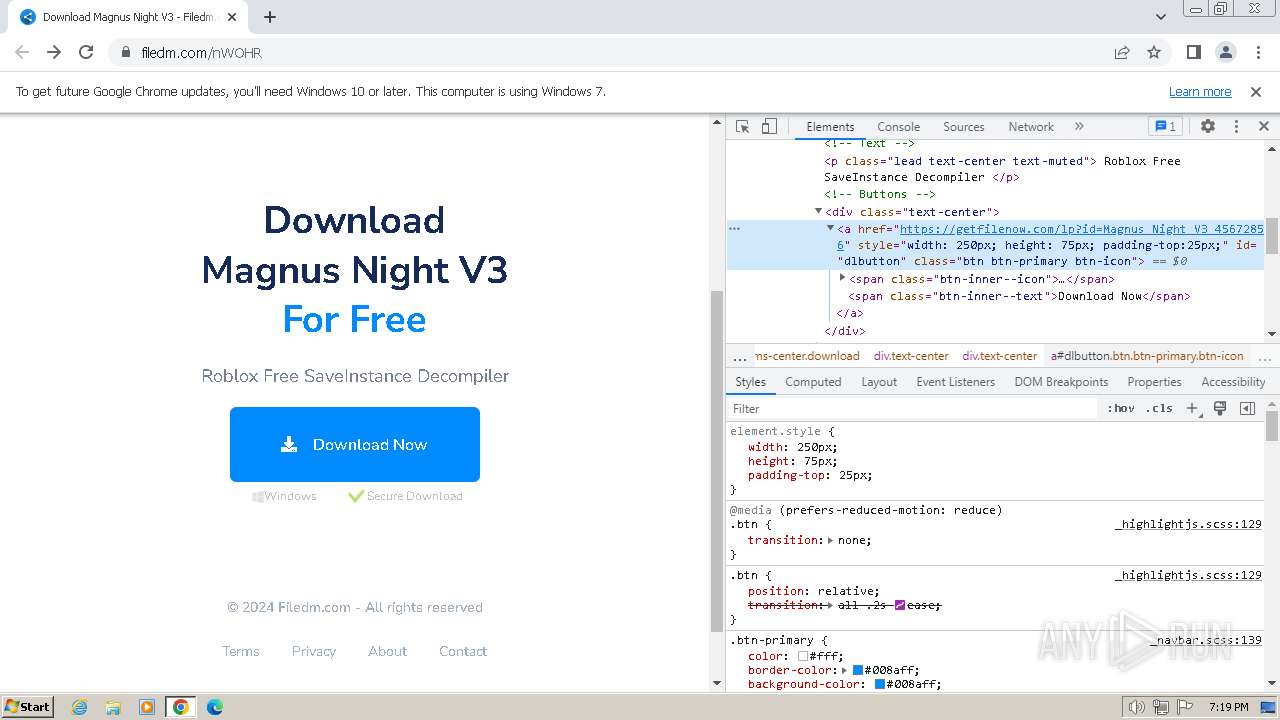Collapse the div class text-center node
1280x720 pixels.
click(818, 212)
